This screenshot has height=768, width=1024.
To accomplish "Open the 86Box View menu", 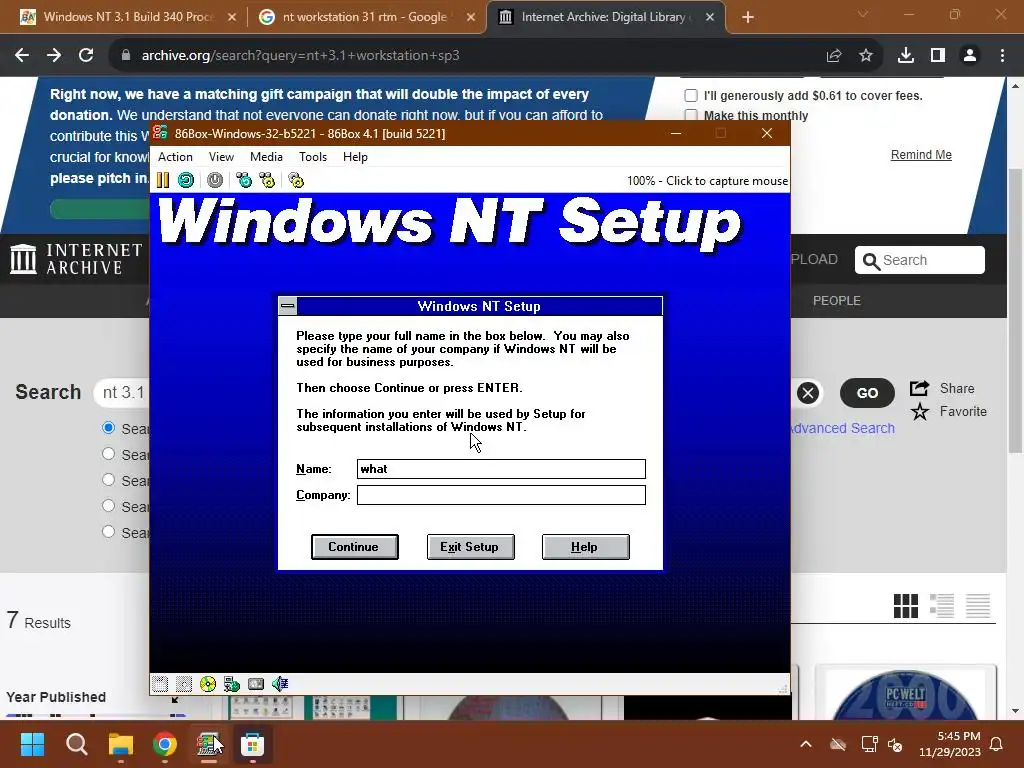I will [x=221, y=157].
